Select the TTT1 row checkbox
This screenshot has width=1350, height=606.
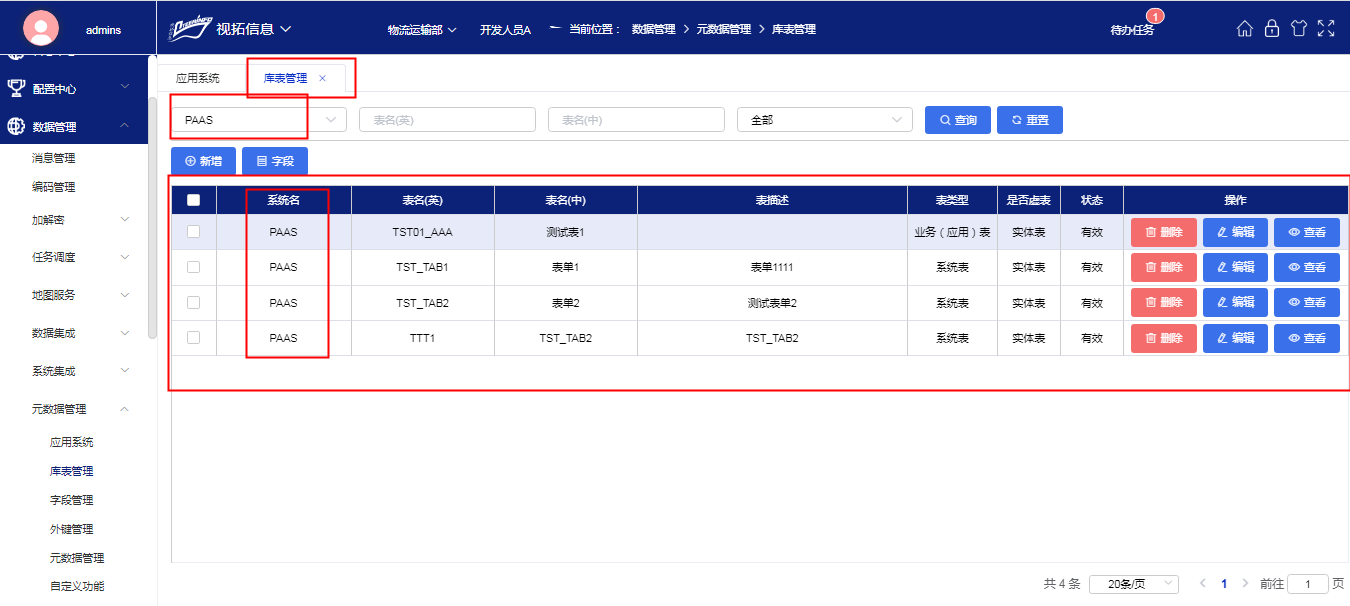pos(194,338)
